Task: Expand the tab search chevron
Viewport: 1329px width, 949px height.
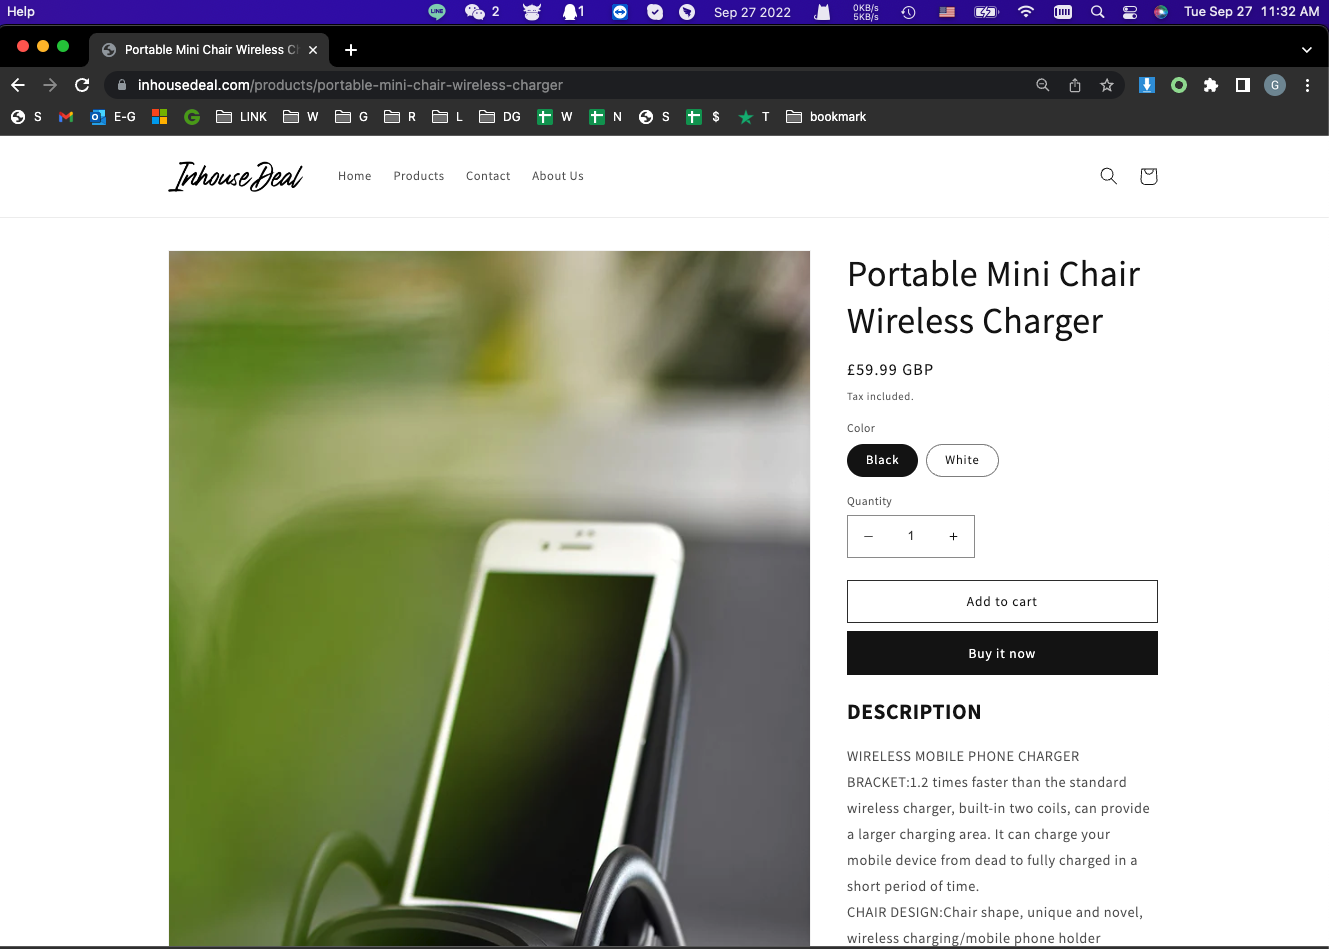Action: 1306,50
